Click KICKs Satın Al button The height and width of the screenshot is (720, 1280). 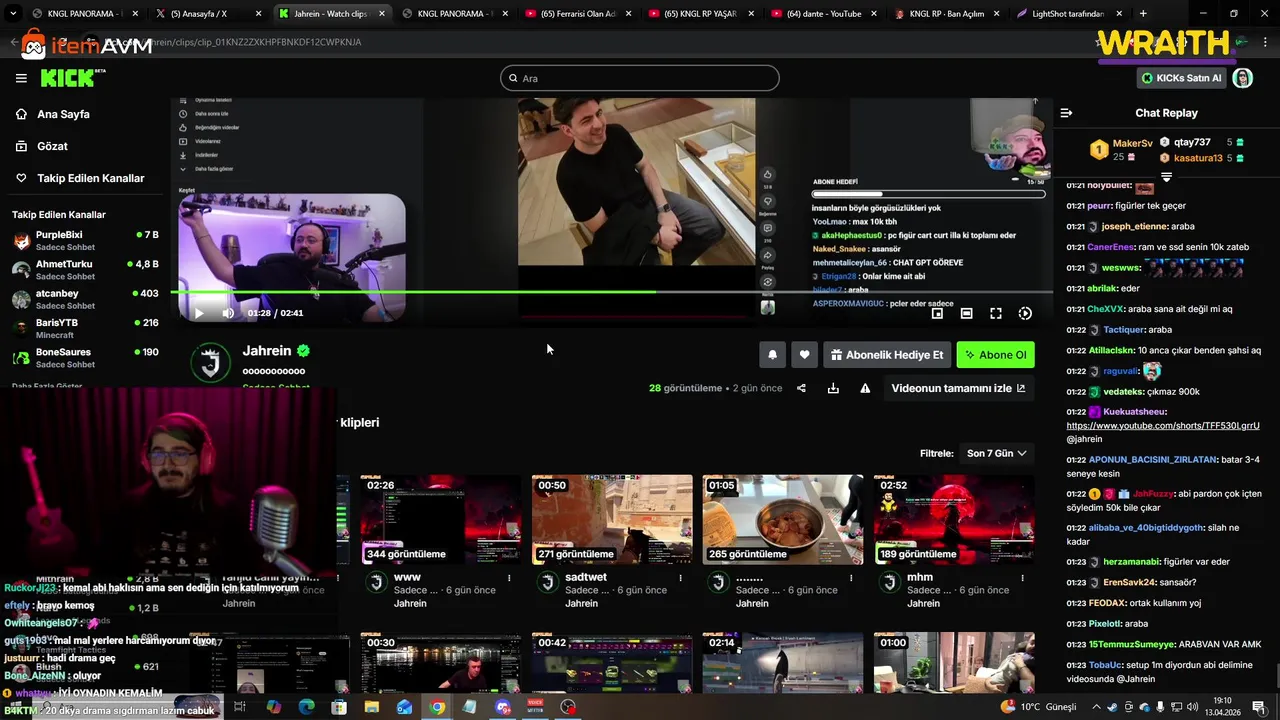coord(1181,78)
